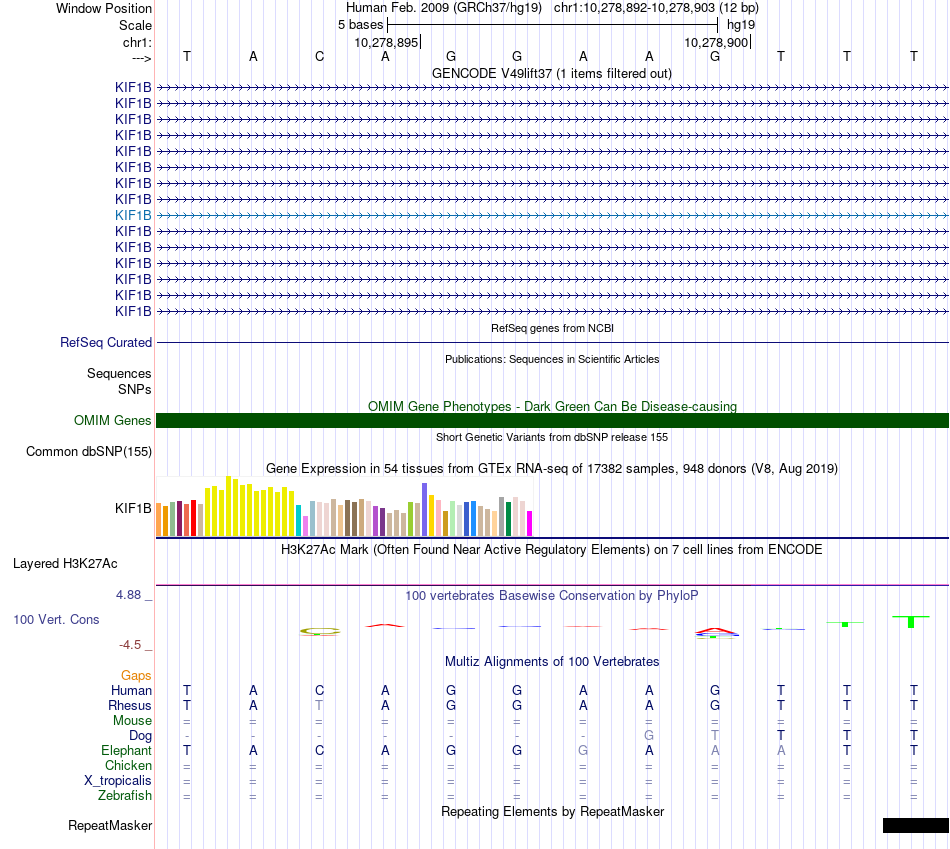This screenshot has width=950, height=849.
Task: Open the OMIM Gene Phenotypes track title
Action: pyautogui.click(x=552, y=406)
